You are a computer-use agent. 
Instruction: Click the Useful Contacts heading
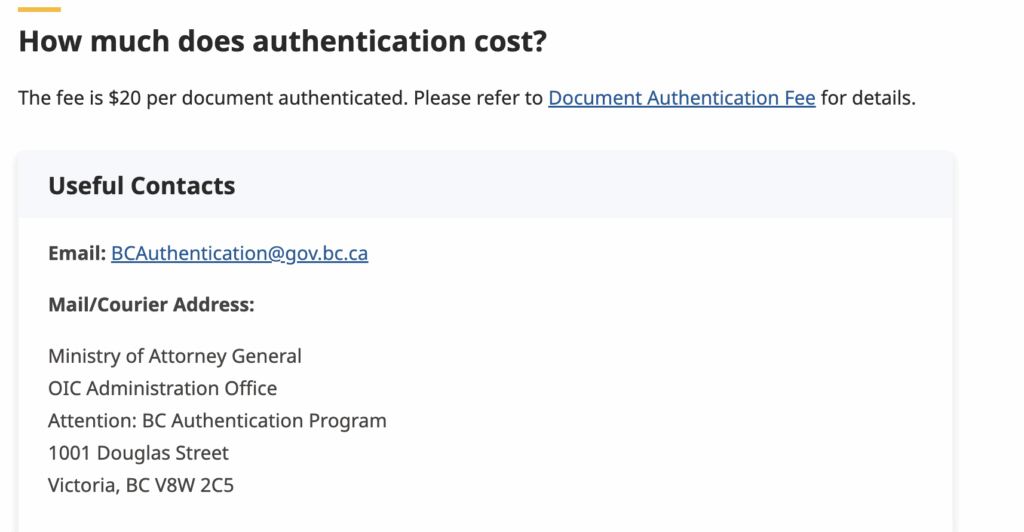coord(141,186)
